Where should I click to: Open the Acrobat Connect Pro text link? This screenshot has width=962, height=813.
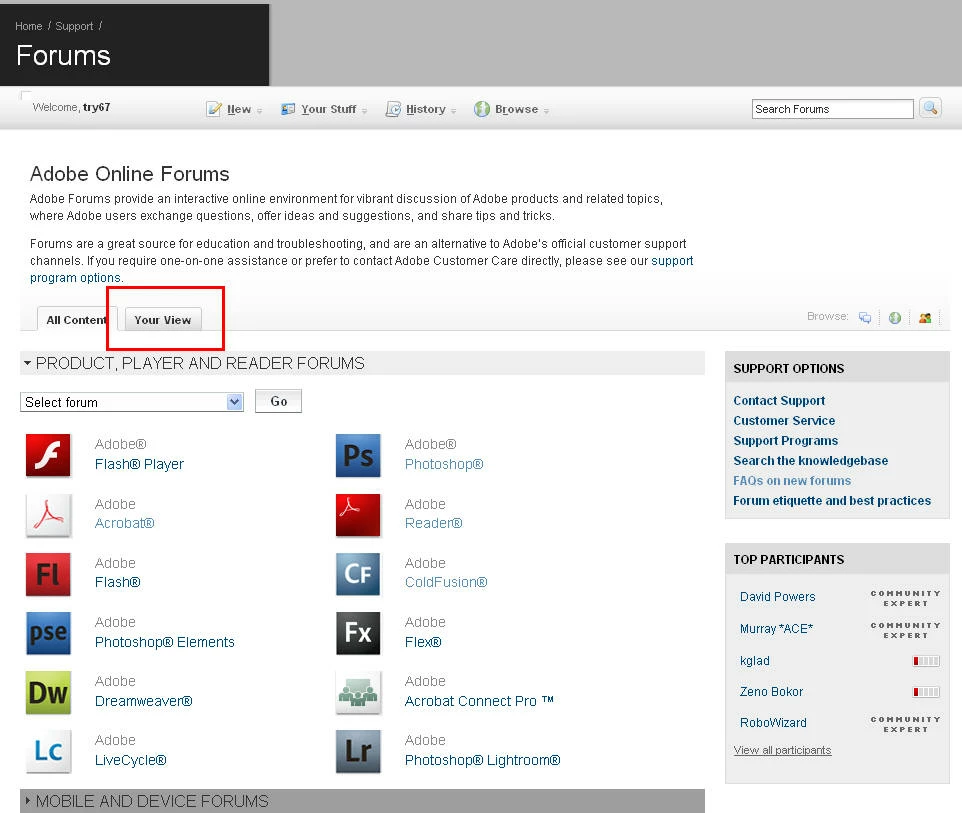[479, 701]
